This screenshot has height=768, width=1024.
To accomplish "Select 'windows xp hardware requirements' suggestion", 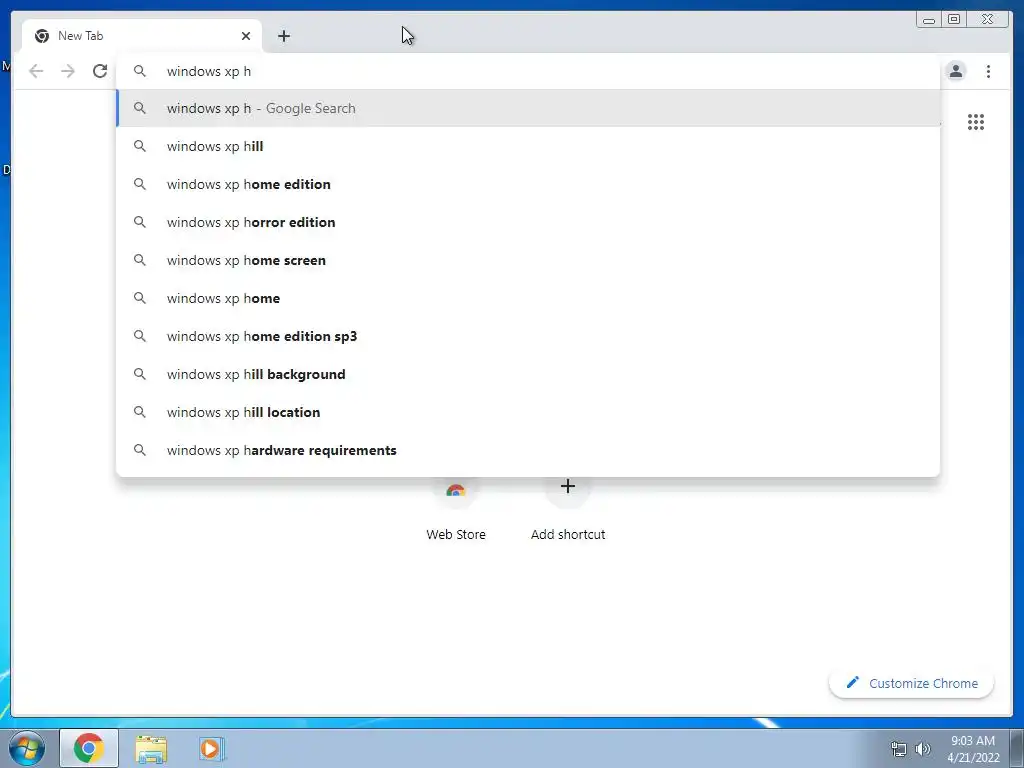I will (x=528, y=450).
